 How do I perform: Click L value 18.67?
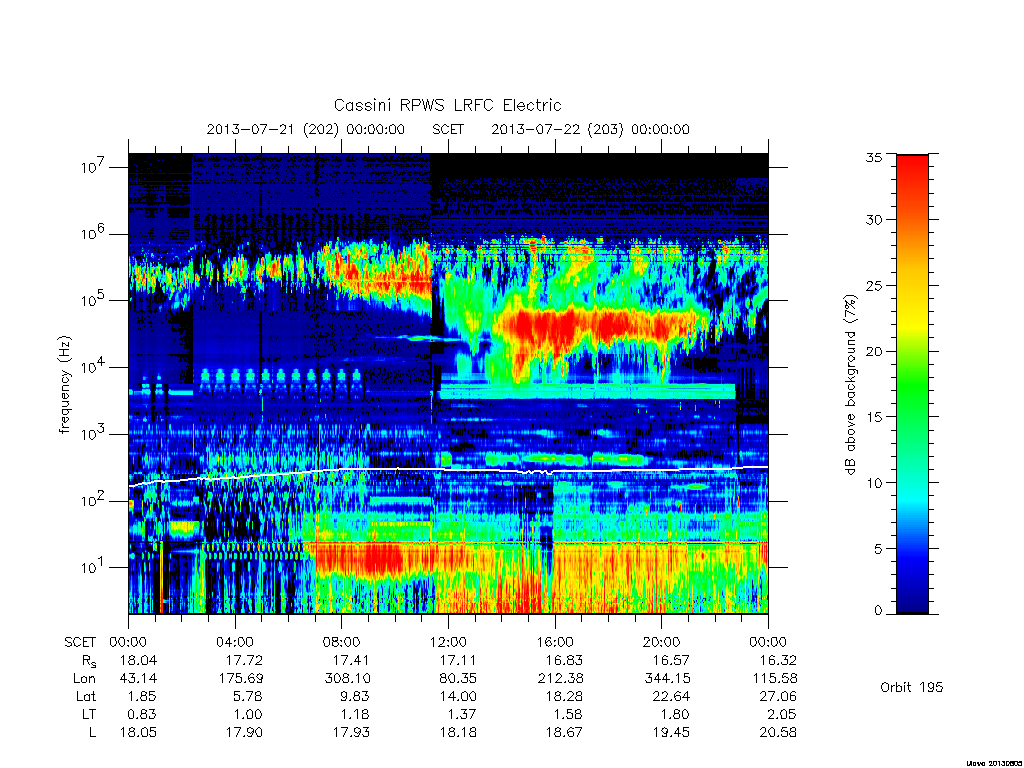(x=564, y=733)
